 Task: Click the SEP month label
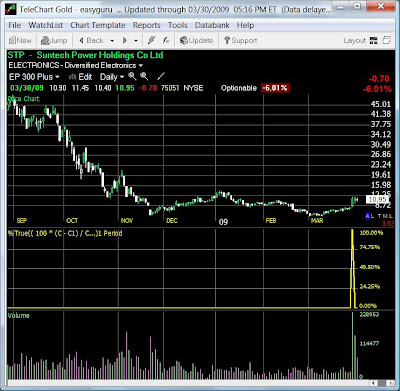coord(22,221)
